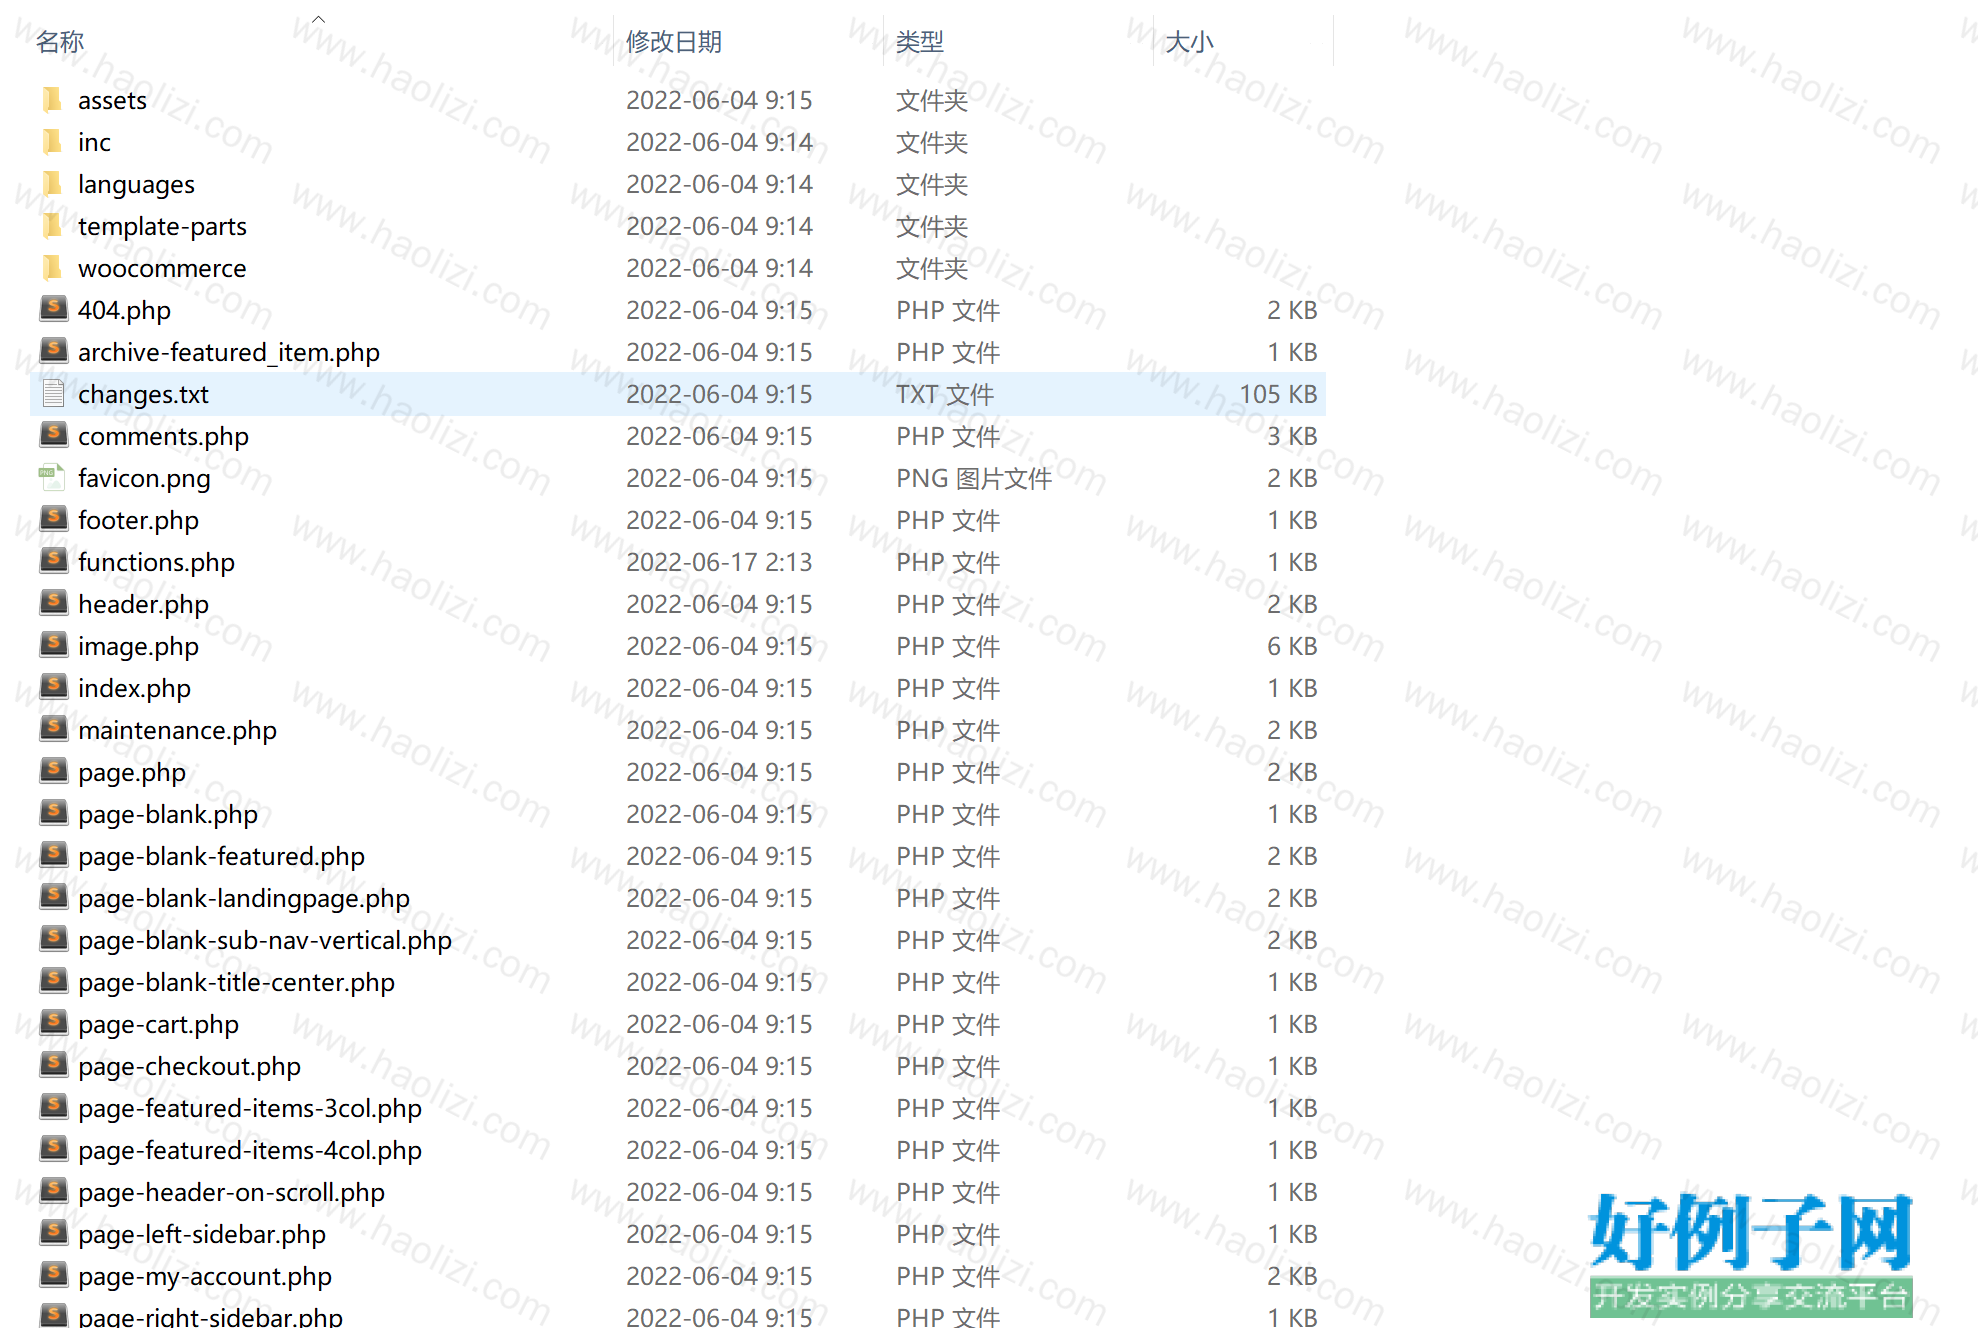Click the page-blank-featured.php file icon

53,855
